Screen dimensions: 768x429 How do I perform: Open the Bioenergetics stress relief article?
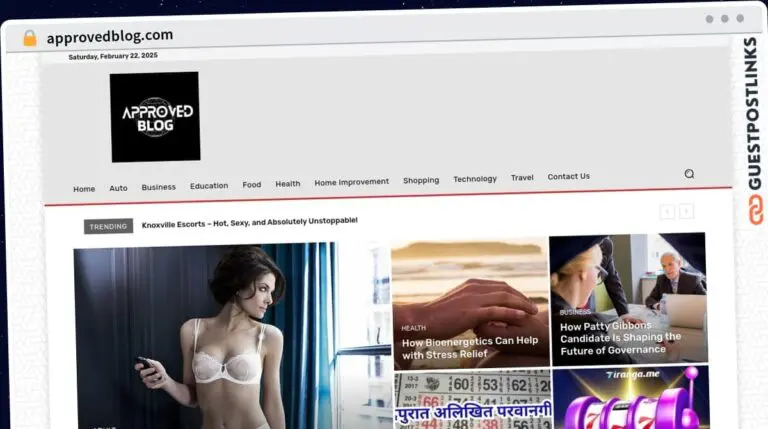click(469, 348)
